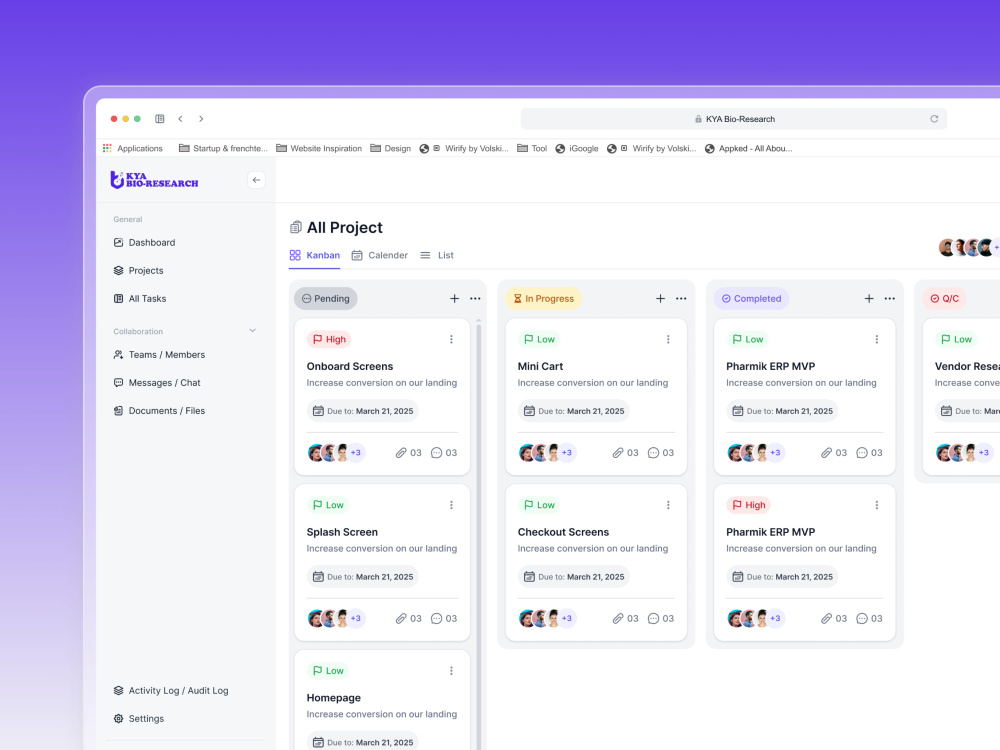Open the Onboard Screens card title
Image resolution: width=1000 pixels, height=750 pixels.
click(349, 366)
